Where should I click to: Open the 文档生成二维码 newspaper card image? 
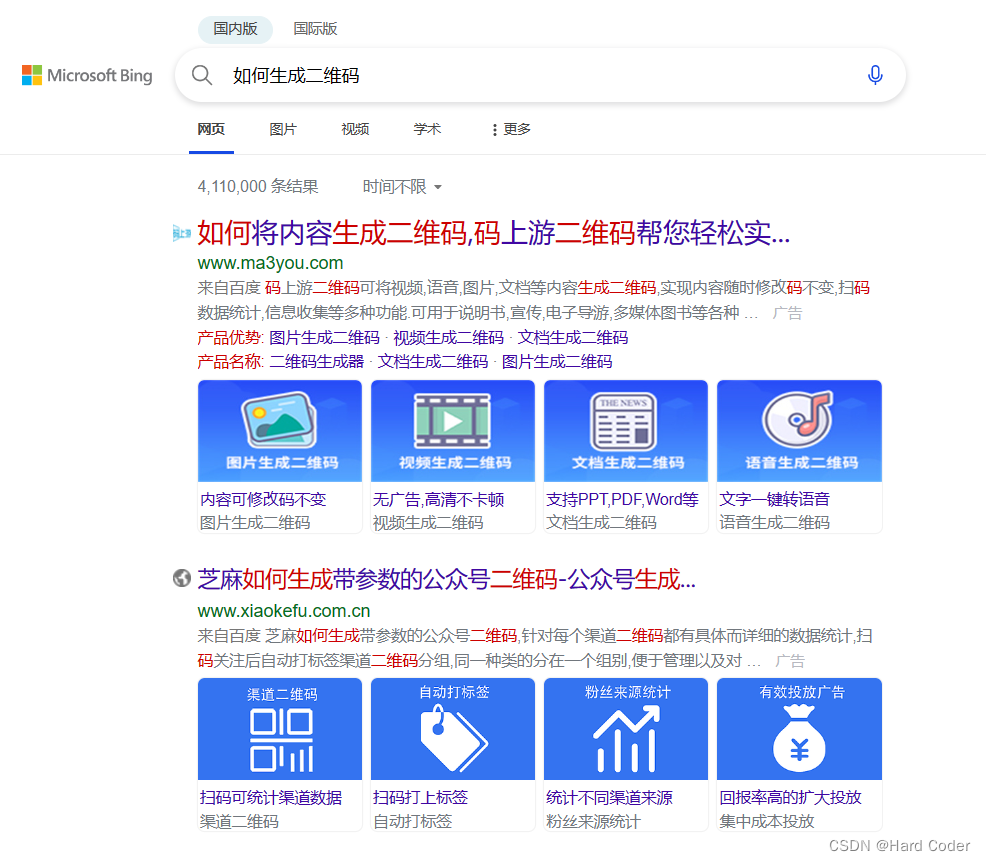pyautogui.click(x=626, y=431)
